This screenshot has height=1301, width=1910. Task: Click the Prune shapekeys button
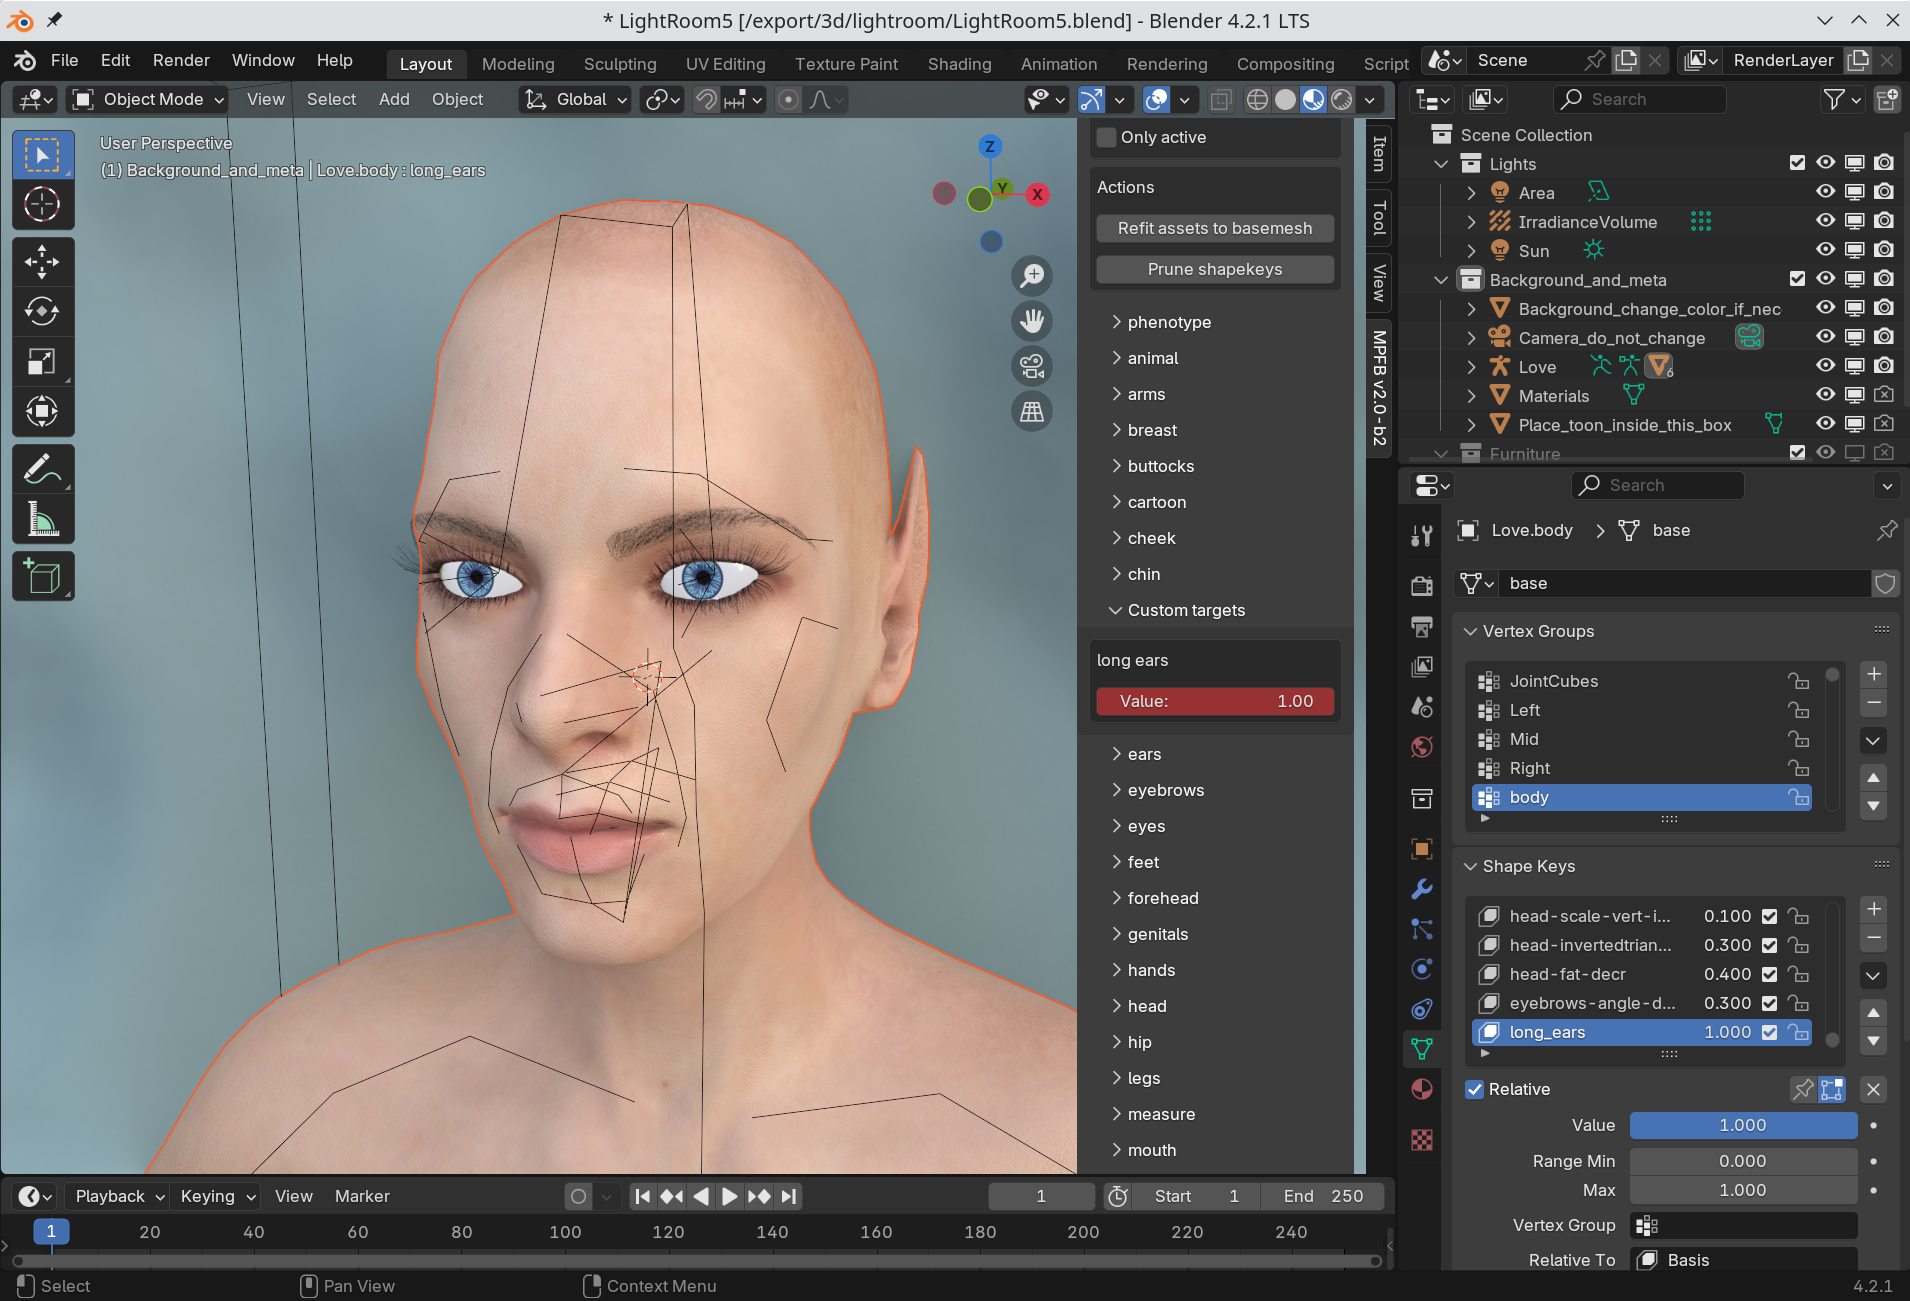(1215, 269)
